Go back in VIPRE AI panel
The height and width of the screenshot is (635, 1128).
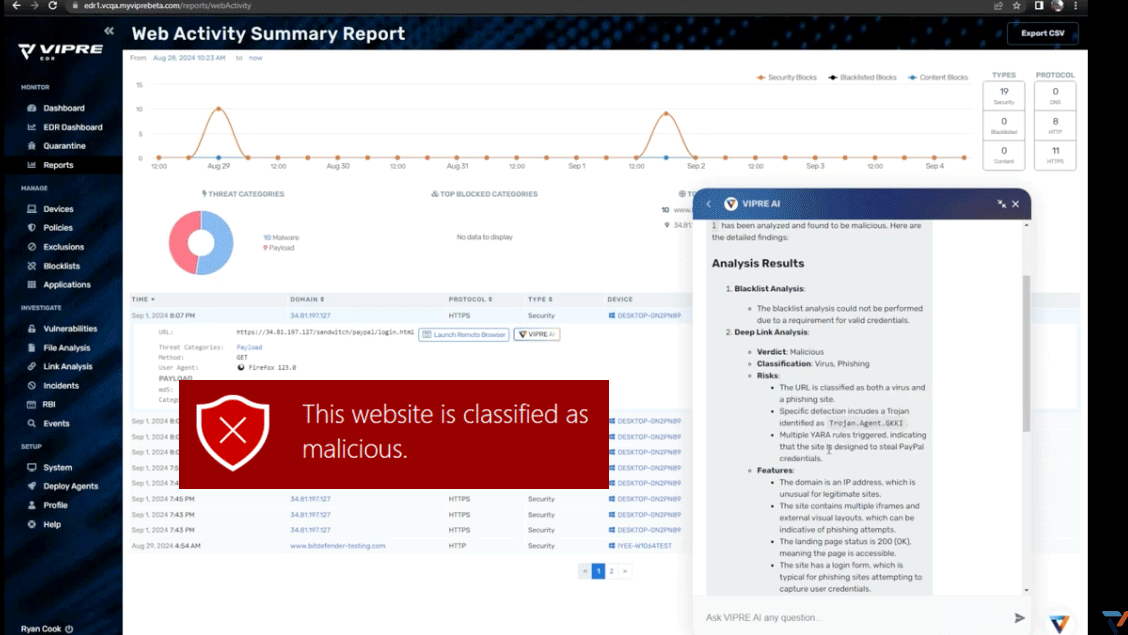click(x=709, y=204)
